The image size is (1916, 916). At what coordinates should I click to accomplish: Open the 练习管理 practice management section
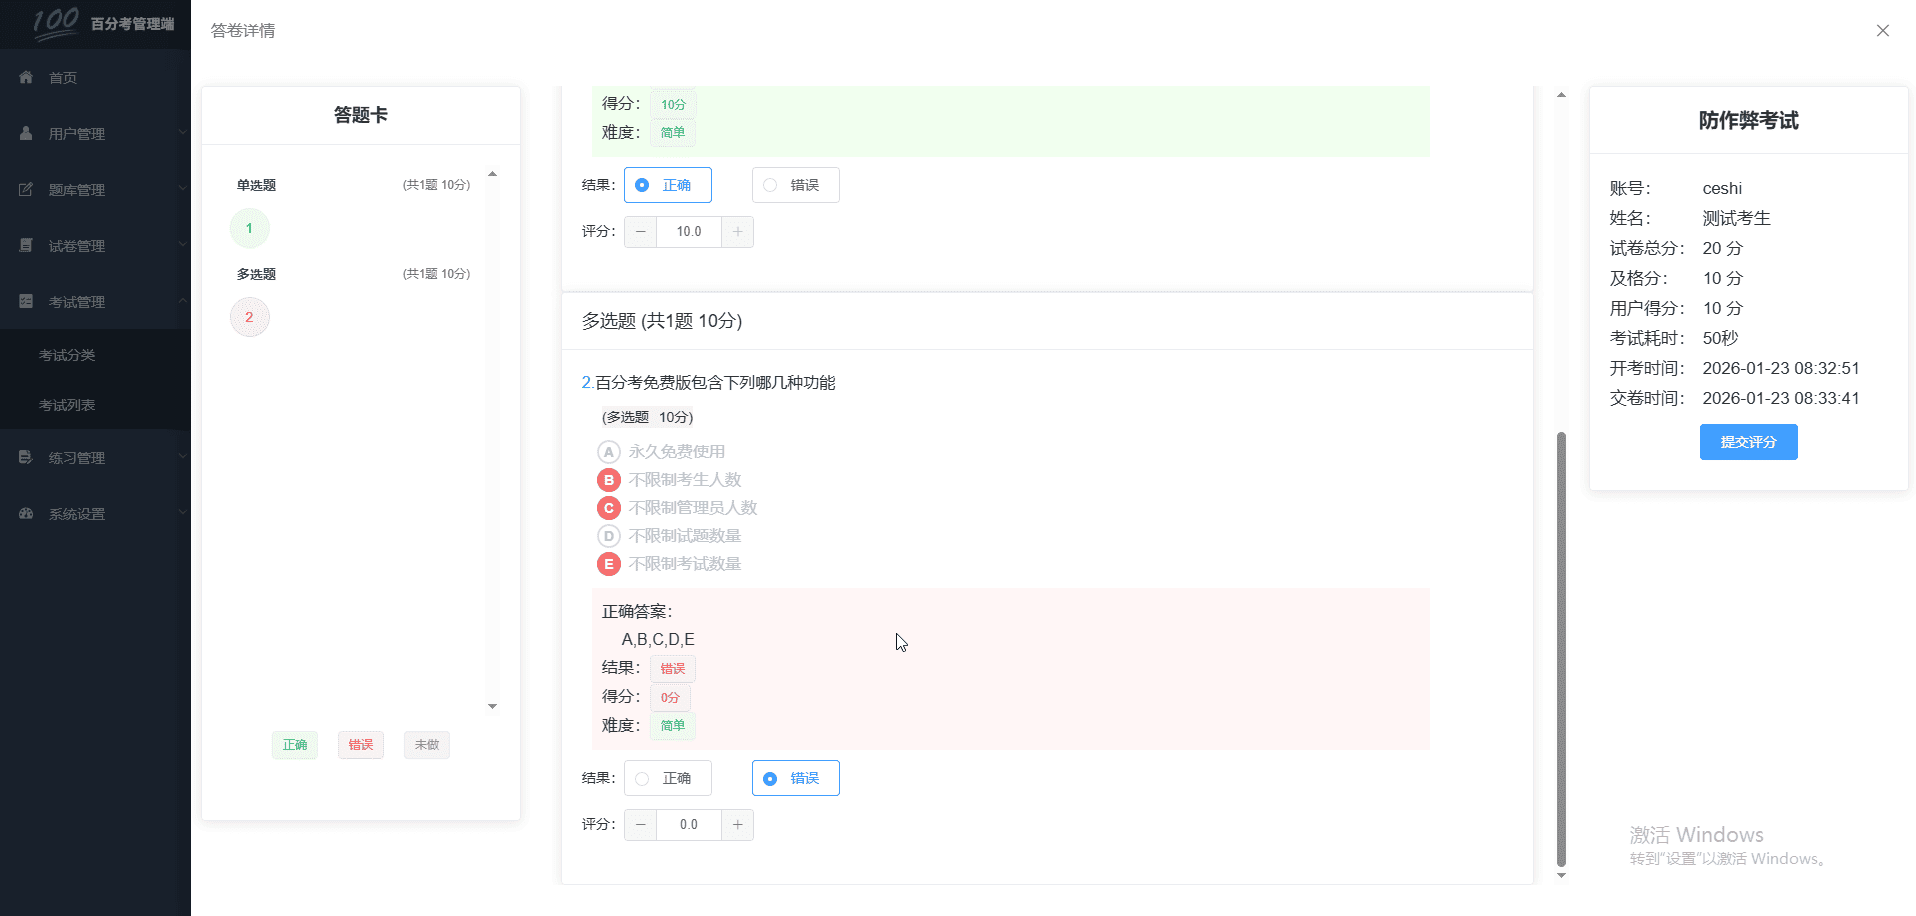coord(75,457)
